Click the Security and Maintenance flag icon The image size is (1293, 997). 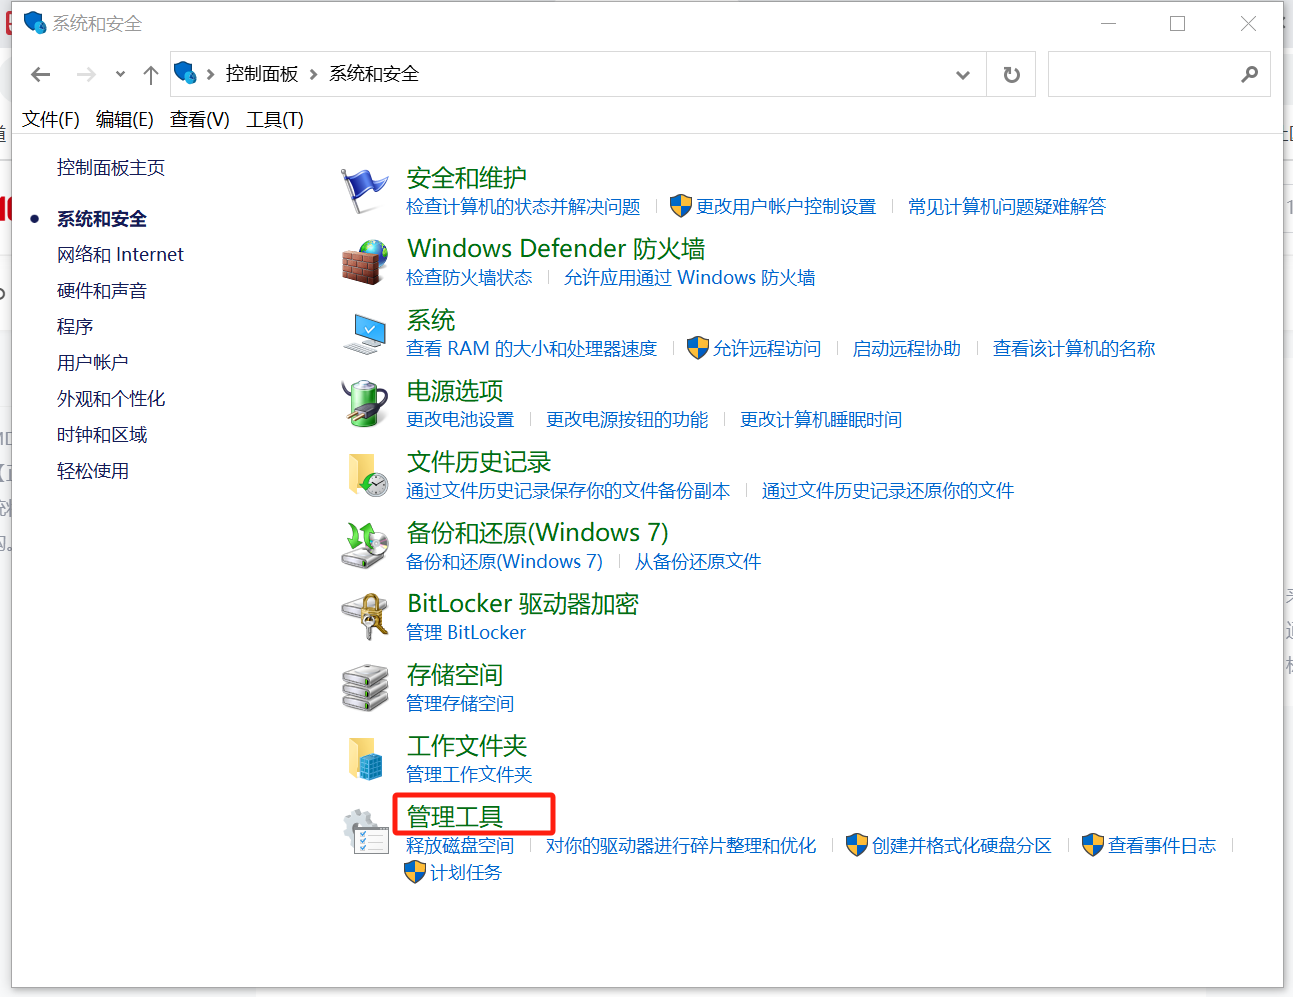(x=364, y=191)
